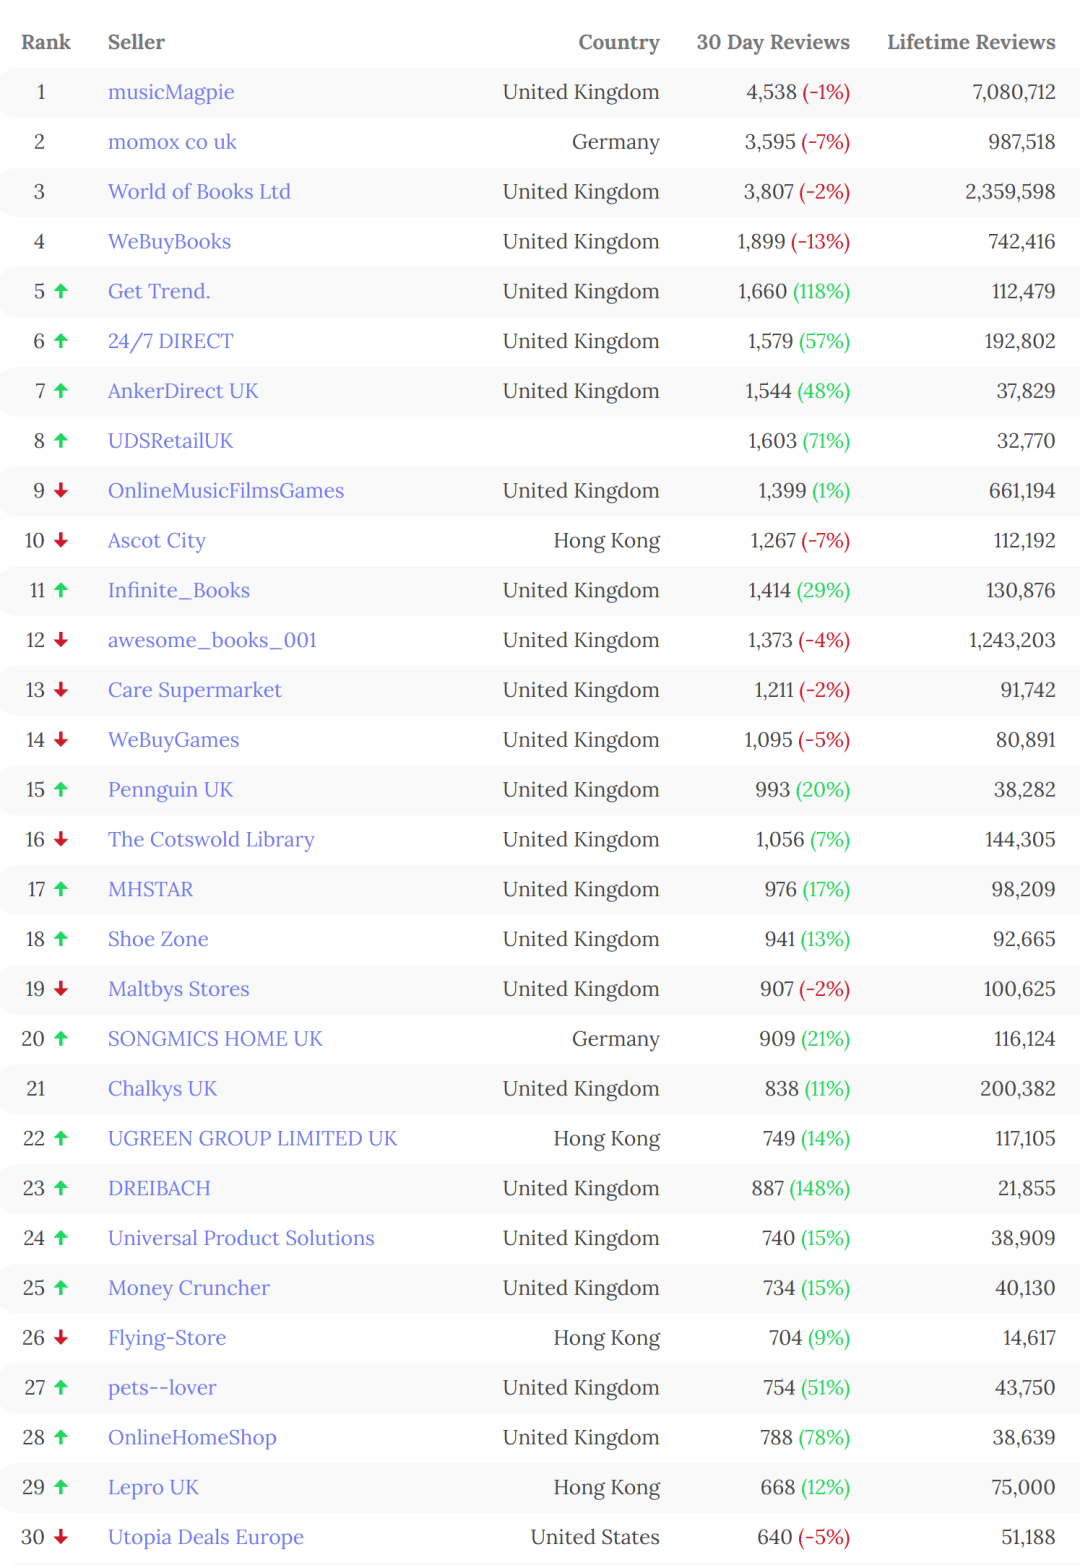
Task: Click Maltbys Stores link
Action: [x=179, y=990]
